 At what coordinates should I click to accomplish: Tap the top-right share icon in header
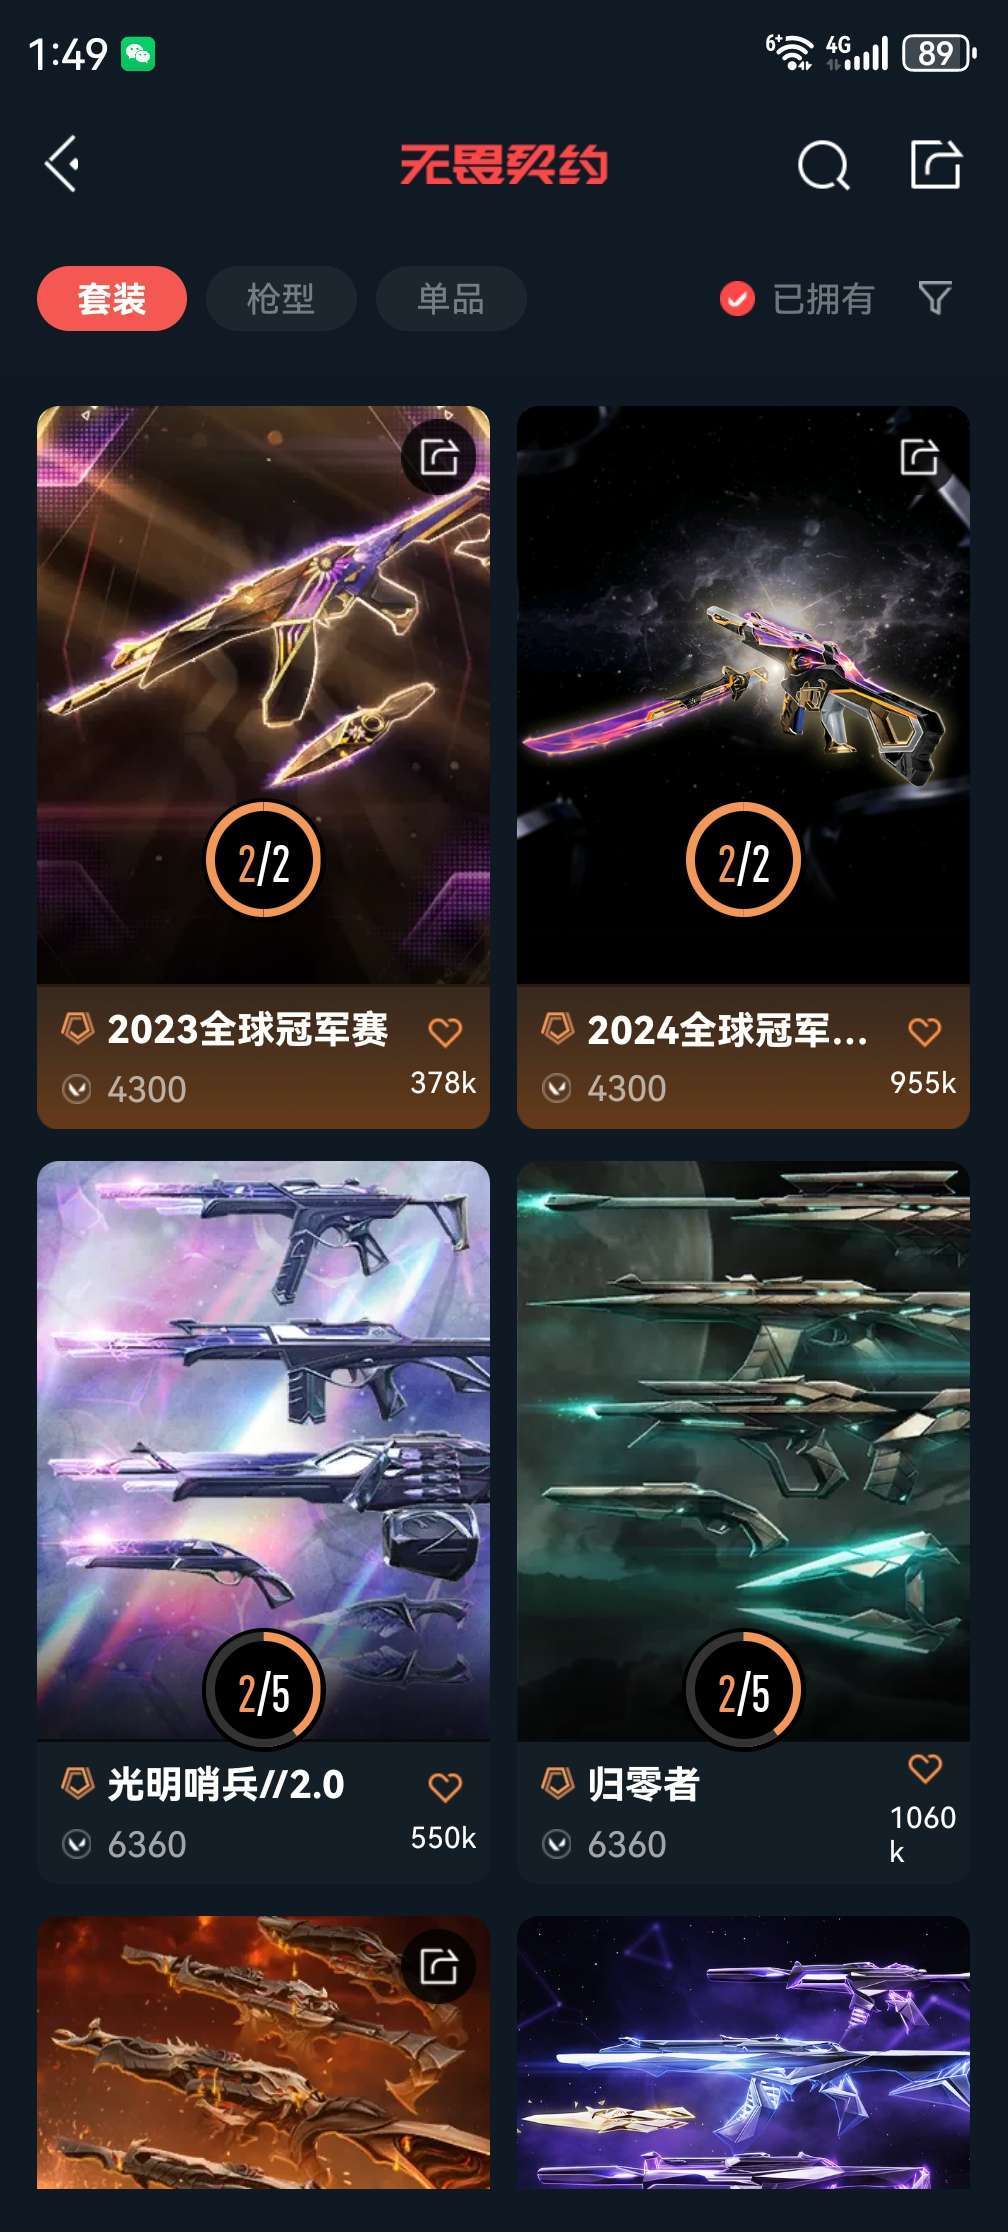936,164
